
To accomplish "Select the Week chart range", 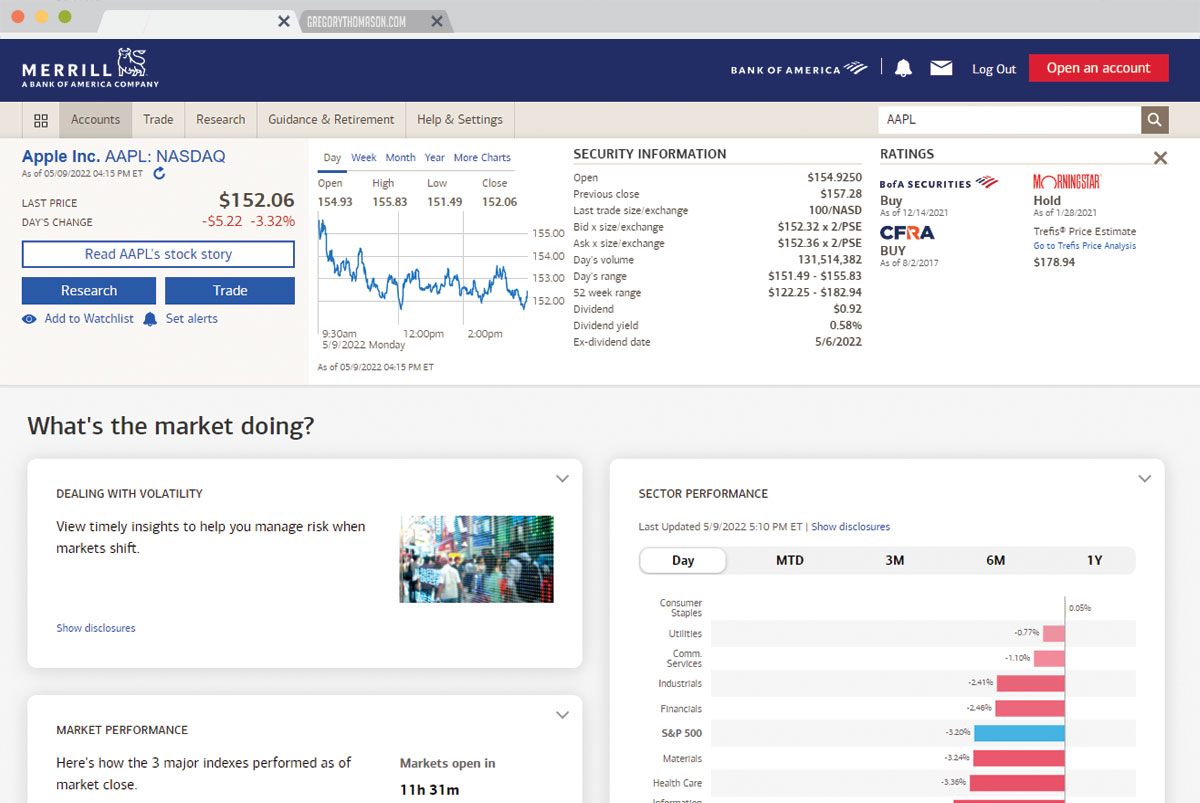I will [x=364, y=158].
